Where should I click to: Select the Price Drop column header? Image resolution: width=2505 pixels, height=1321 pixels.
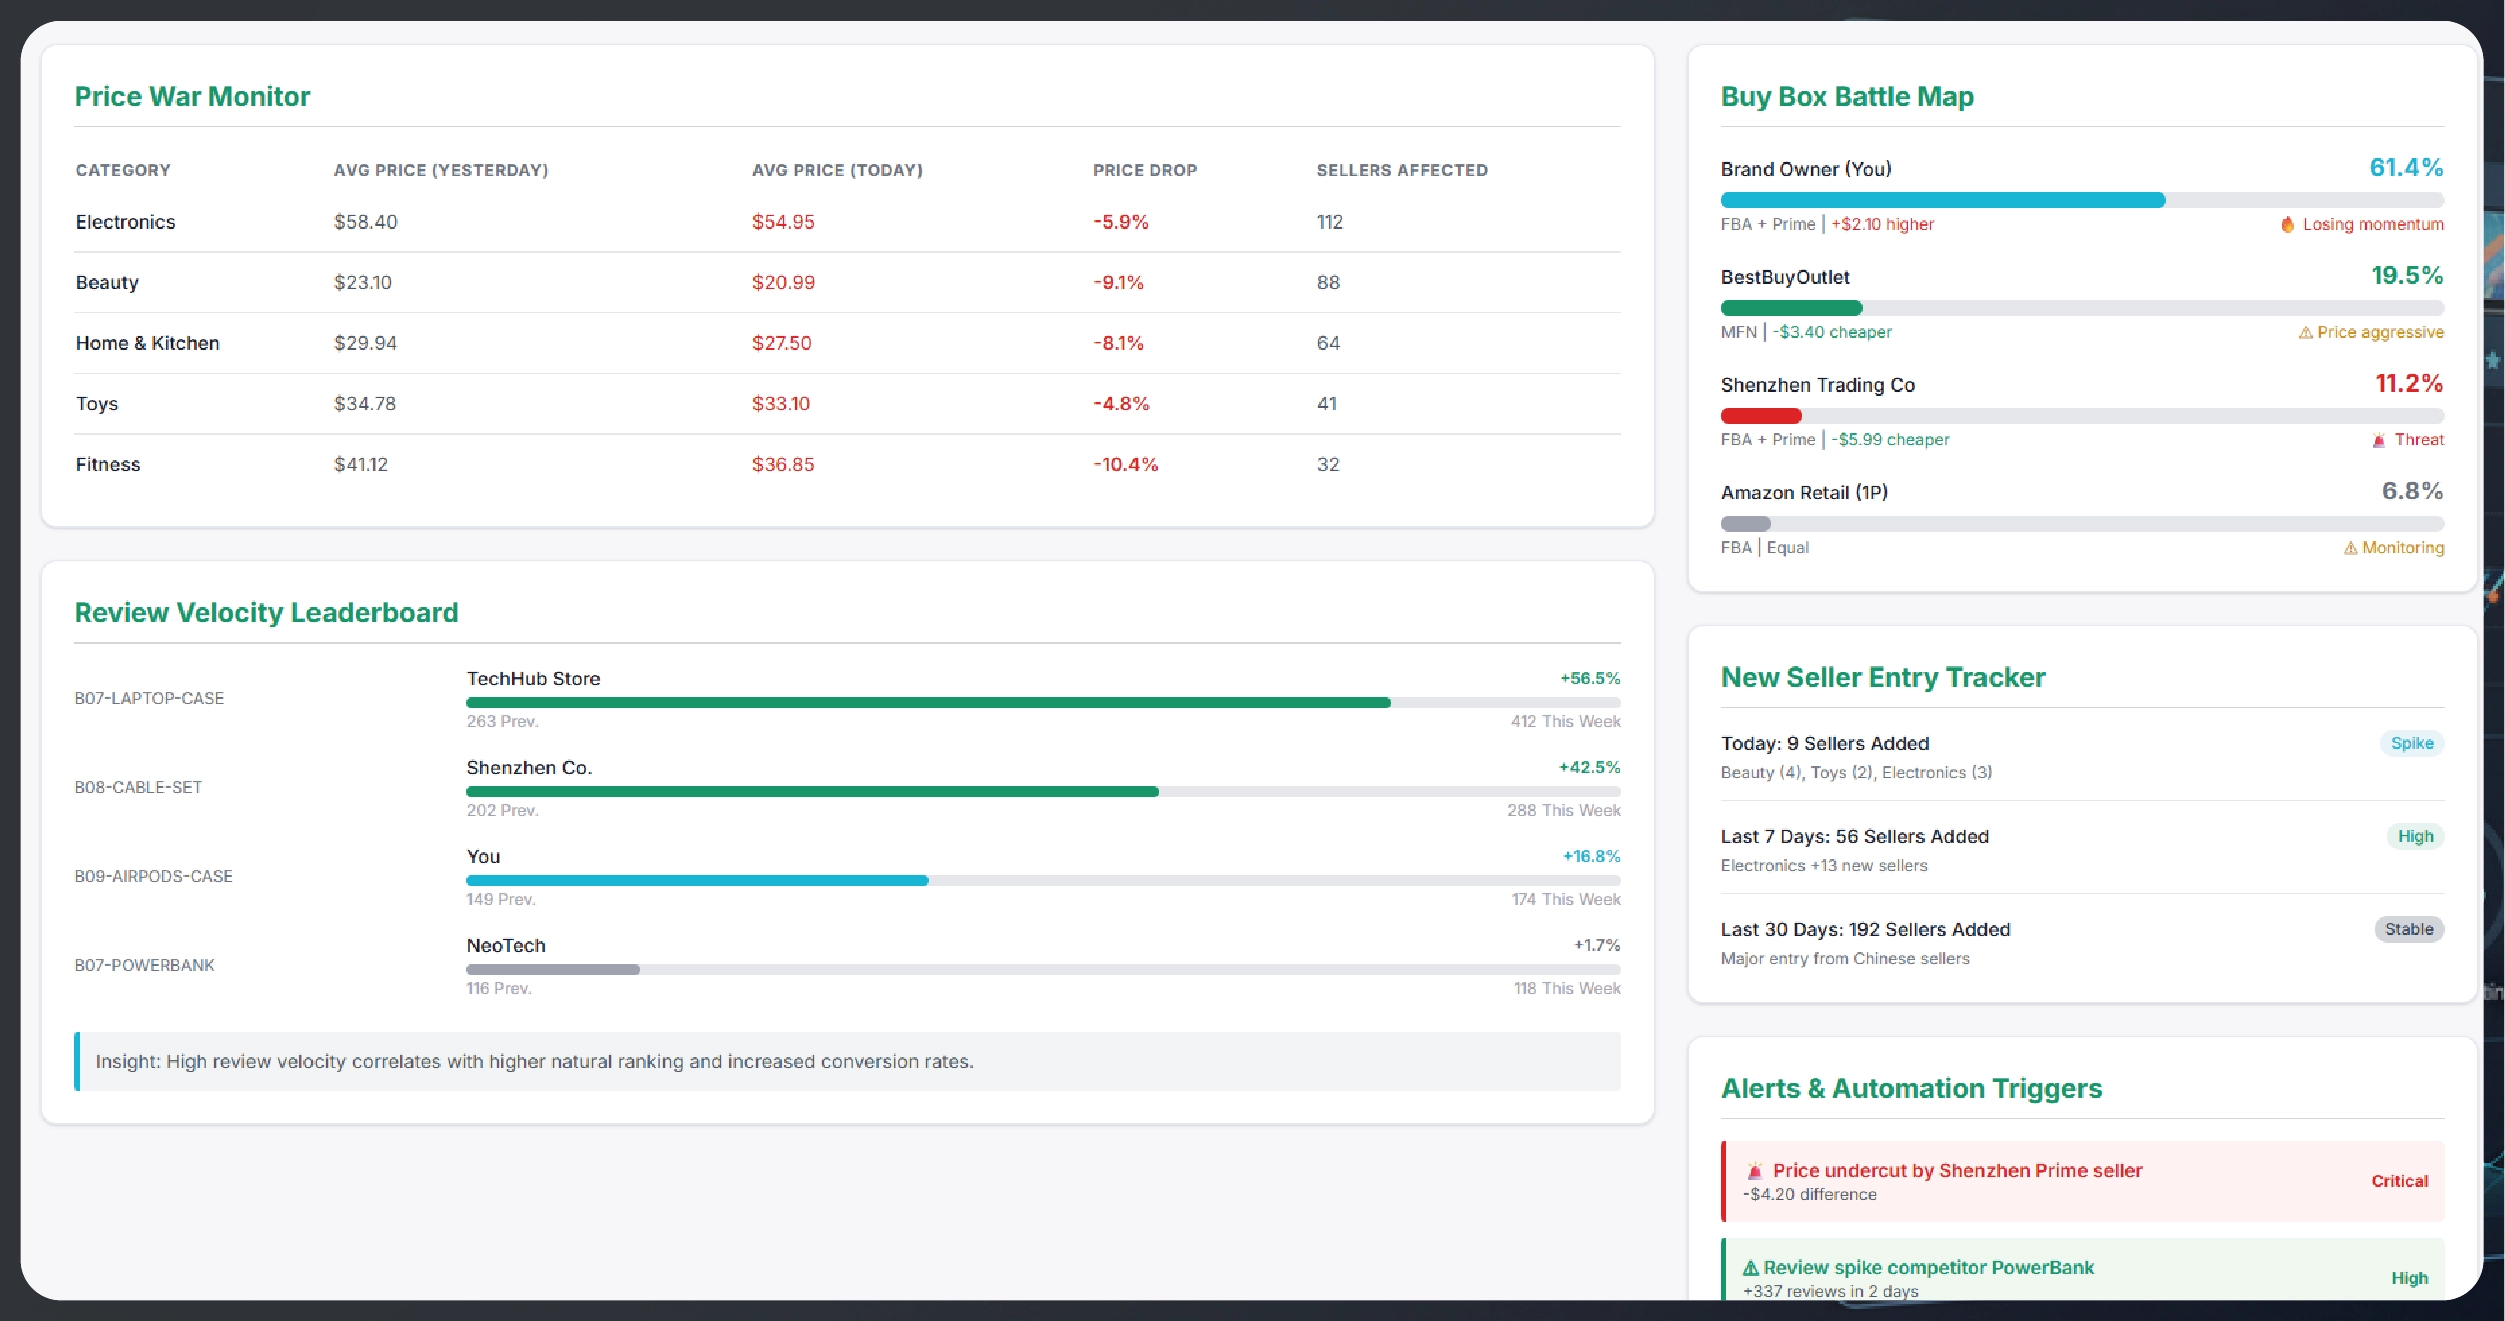(1144, 170)
